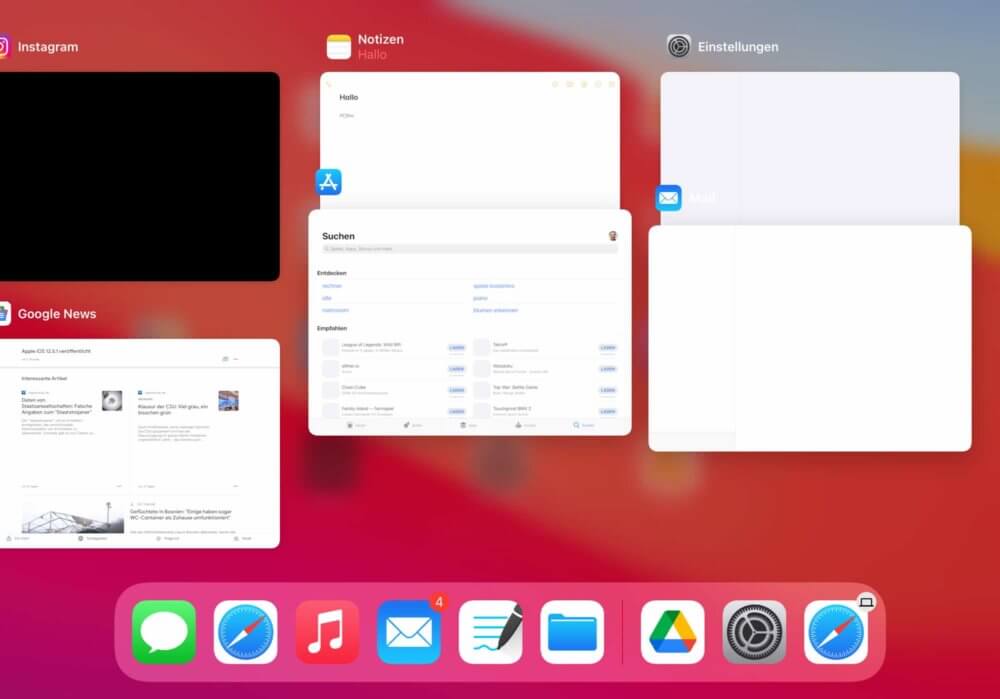Tap the Einstellungen gear icon above its card
Screen dimensions: 1000x699
point(679,47)
